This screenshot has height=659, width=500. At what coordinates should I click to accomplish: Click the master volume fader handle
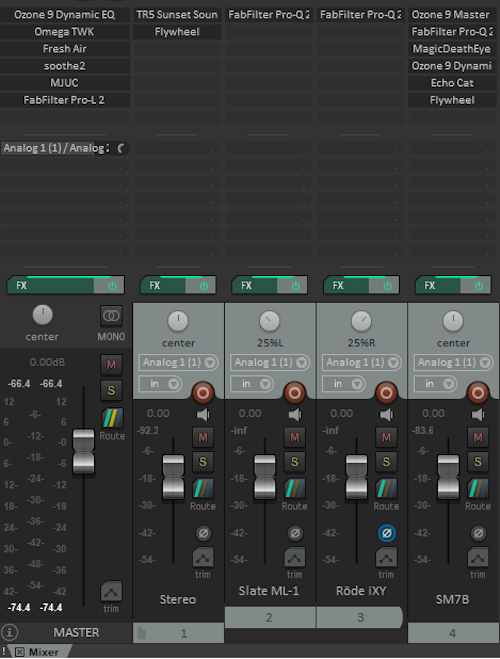(x=84, y=452)
